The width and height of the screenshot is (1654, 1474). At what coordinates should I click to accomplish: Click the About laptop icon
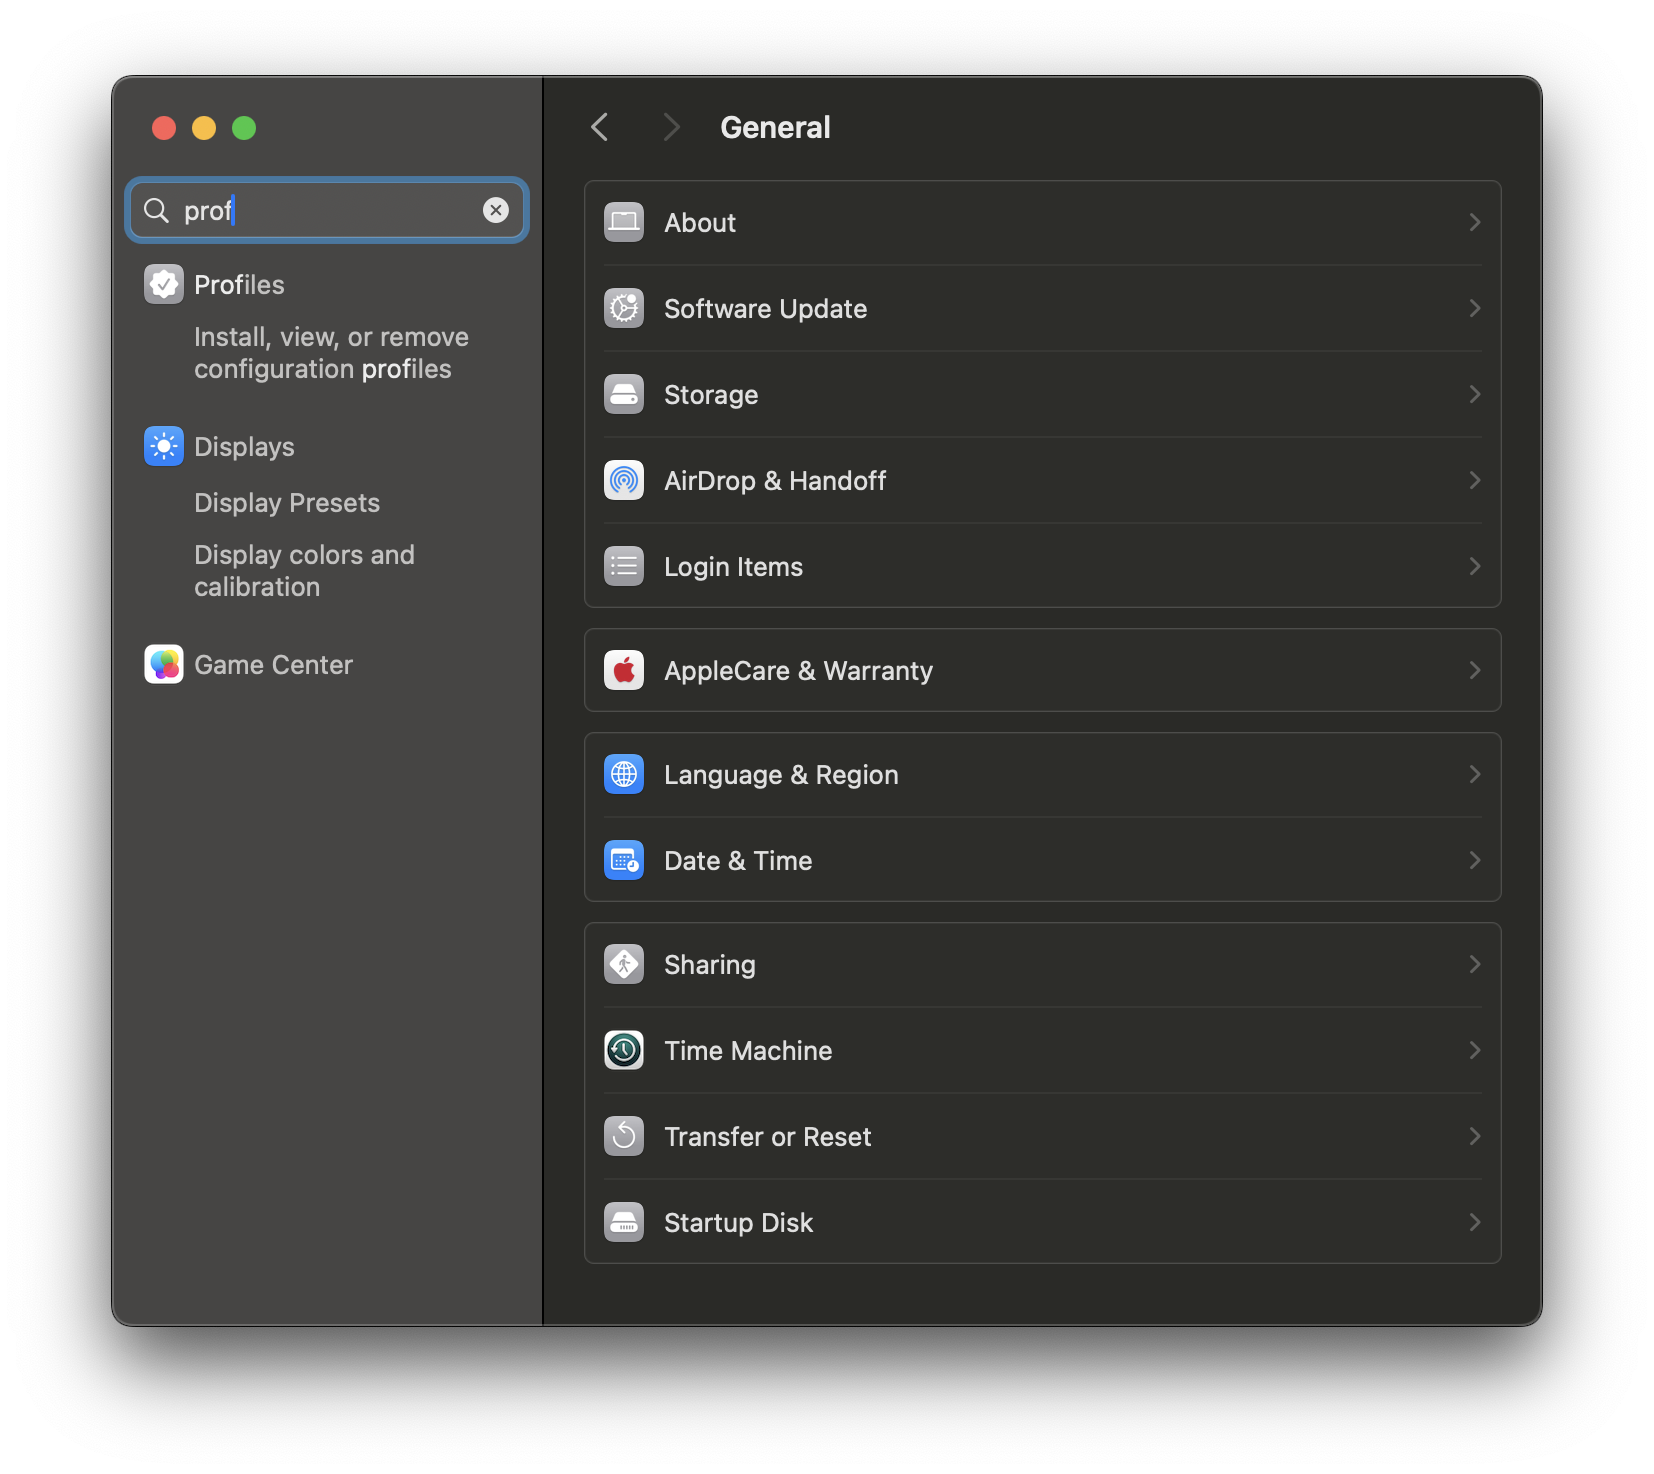(624, 222)
